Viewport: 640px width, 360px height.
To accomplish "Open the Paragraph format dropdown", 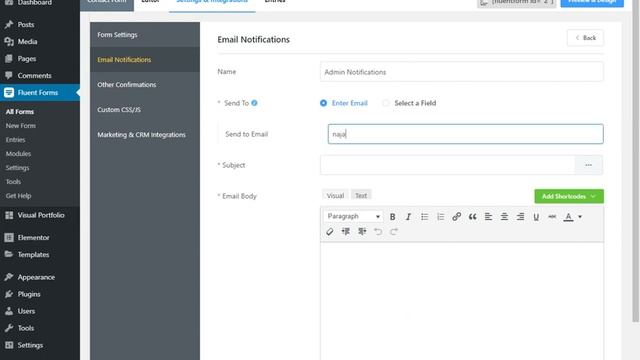I will point(353,216).
